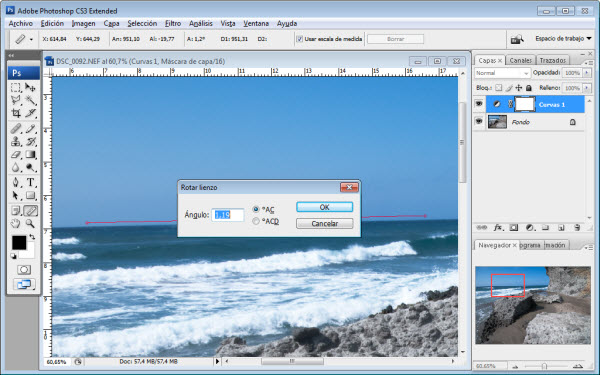Click the layer effects fx icon

pyautogui.click(x=497, y=228)
